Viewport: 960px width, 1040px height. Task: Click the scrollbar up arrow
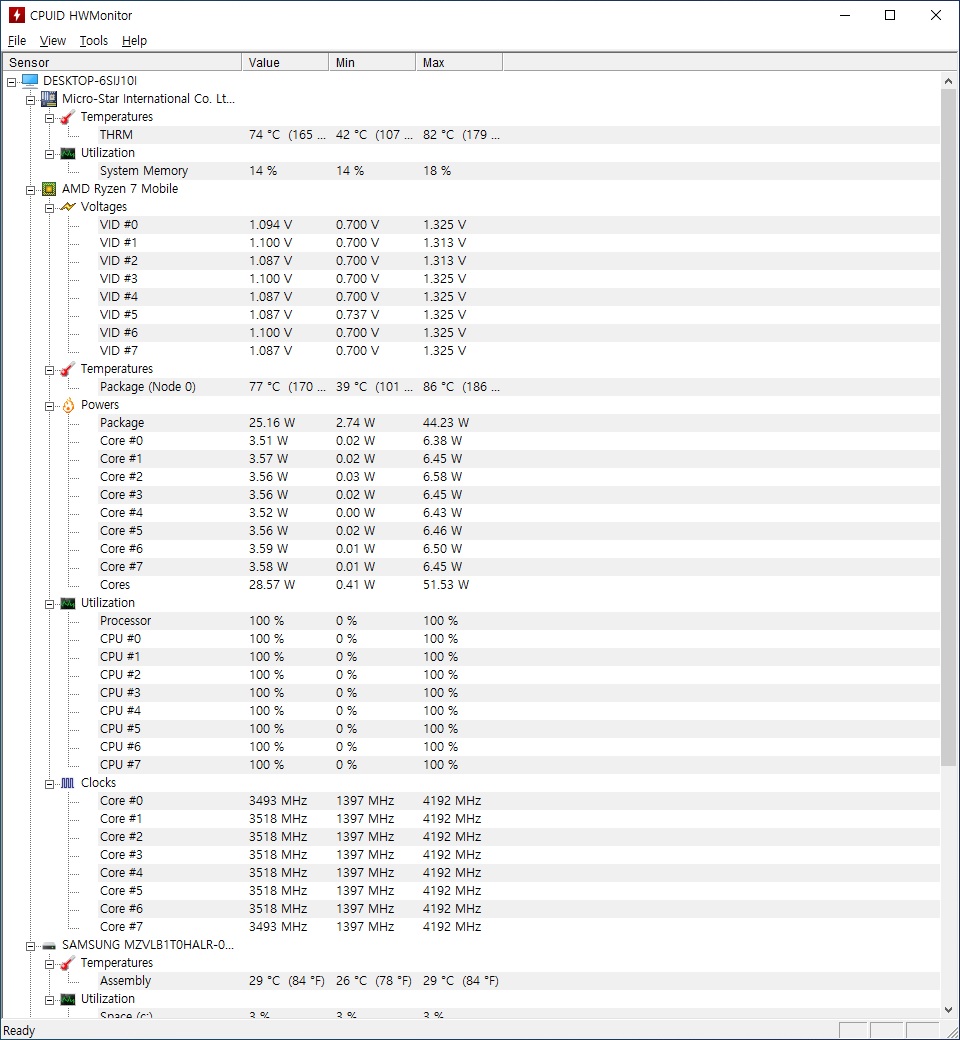(x=948, y=80)
